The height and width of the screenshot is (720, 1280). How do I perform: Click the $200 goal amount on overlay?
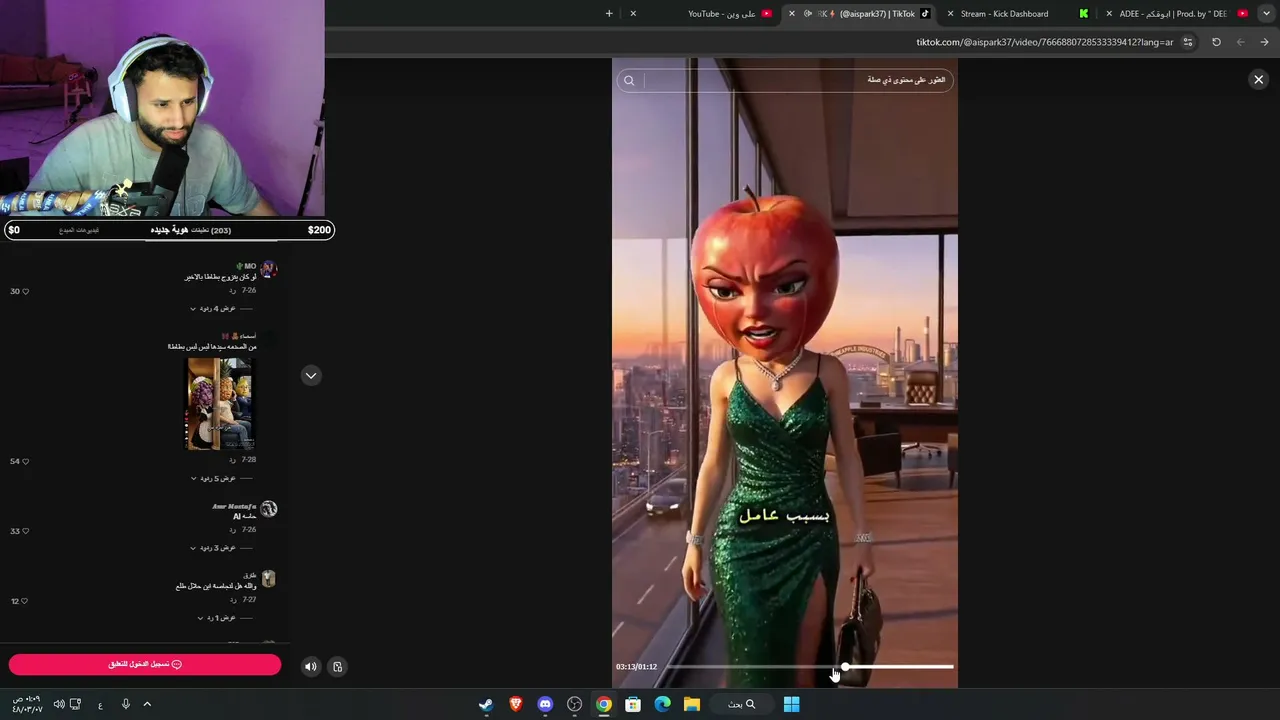[319, 230]
